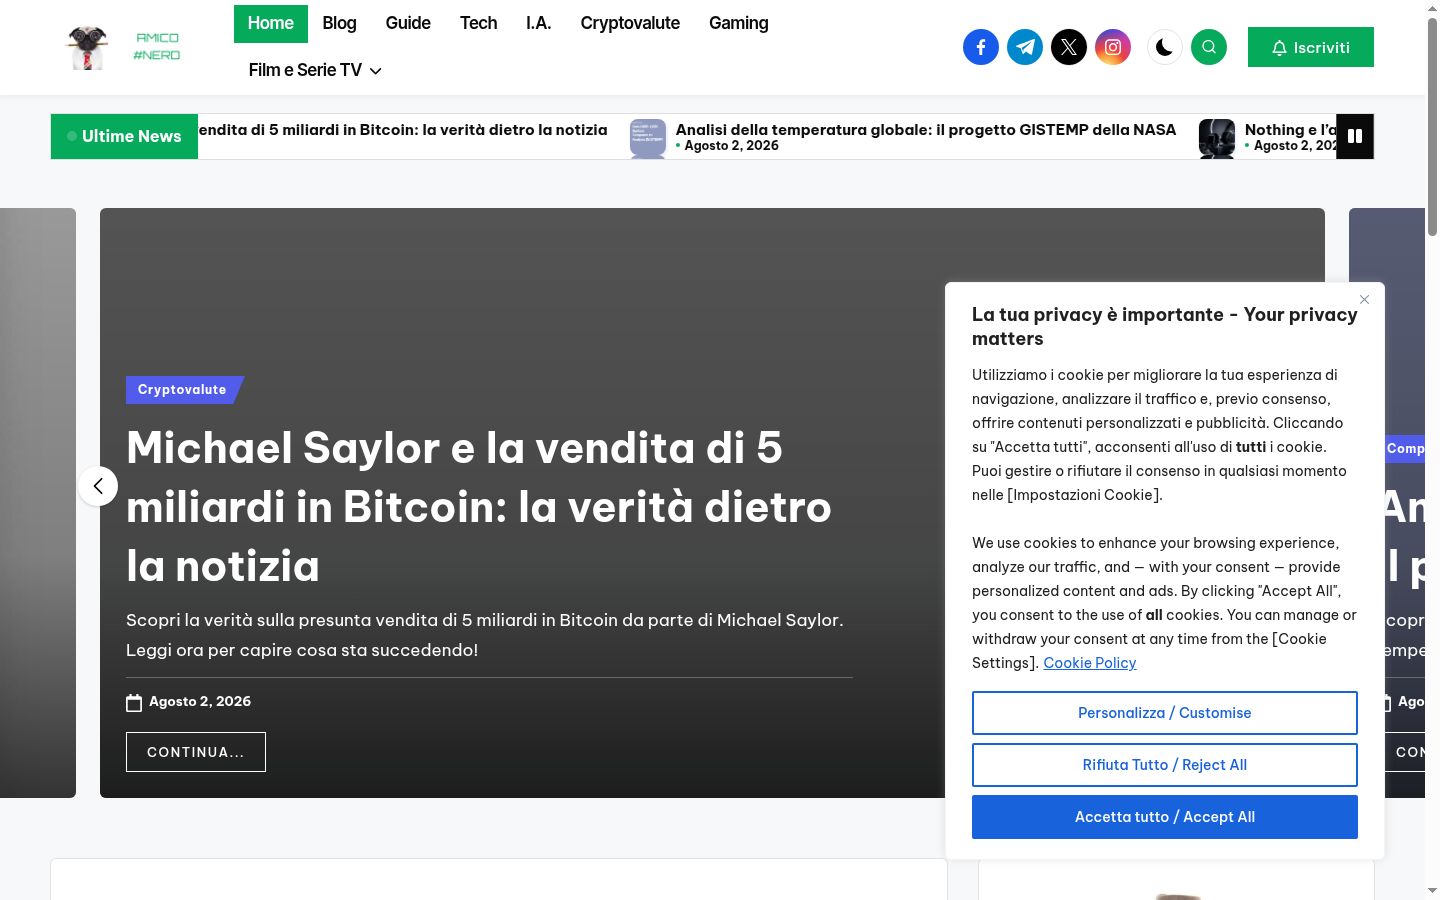The width and height of the screenshot is (1440, 900).
Task: Open the site search magnifier icon
Action: (1208, 47)
